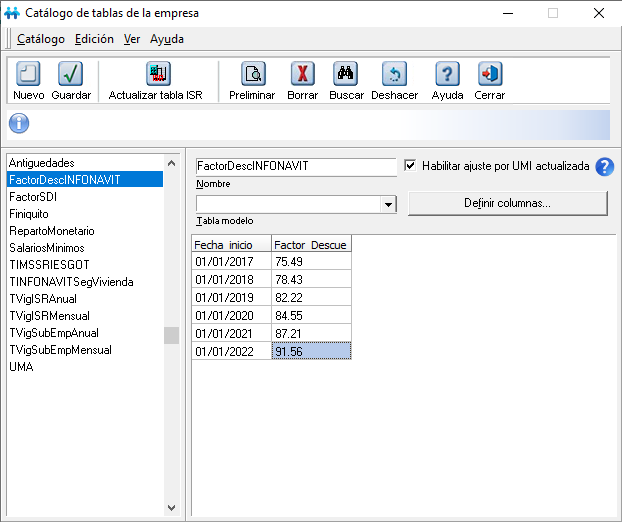Screen dimensions: 622x522
Task: Click the Nombre input field
Action: point(296,167)
